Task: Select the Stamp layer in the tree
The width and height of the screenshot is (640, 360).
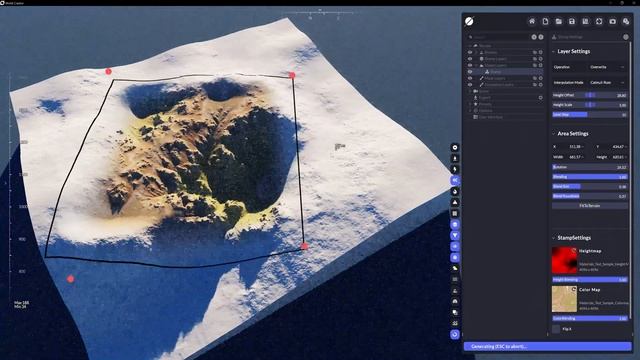Action: pos(505,72)
